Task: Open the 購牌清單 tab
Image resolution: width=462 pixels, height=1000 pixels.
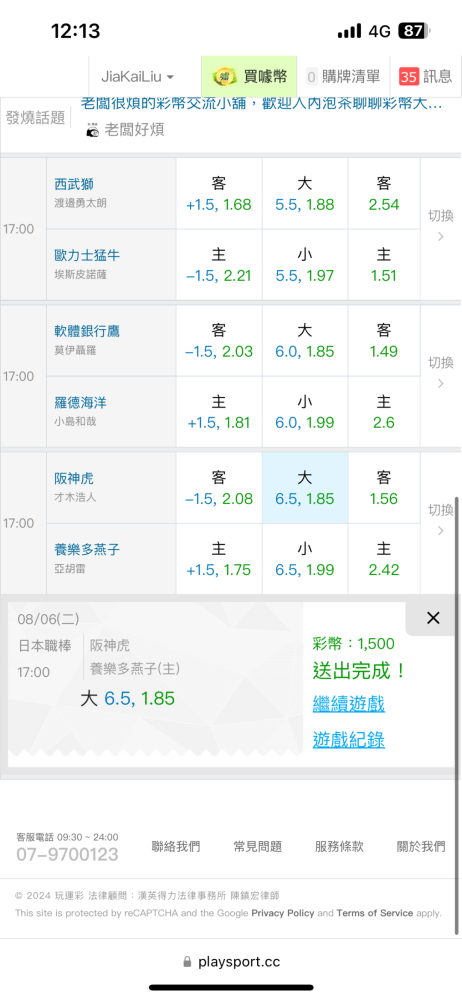Action: point(343,77)
